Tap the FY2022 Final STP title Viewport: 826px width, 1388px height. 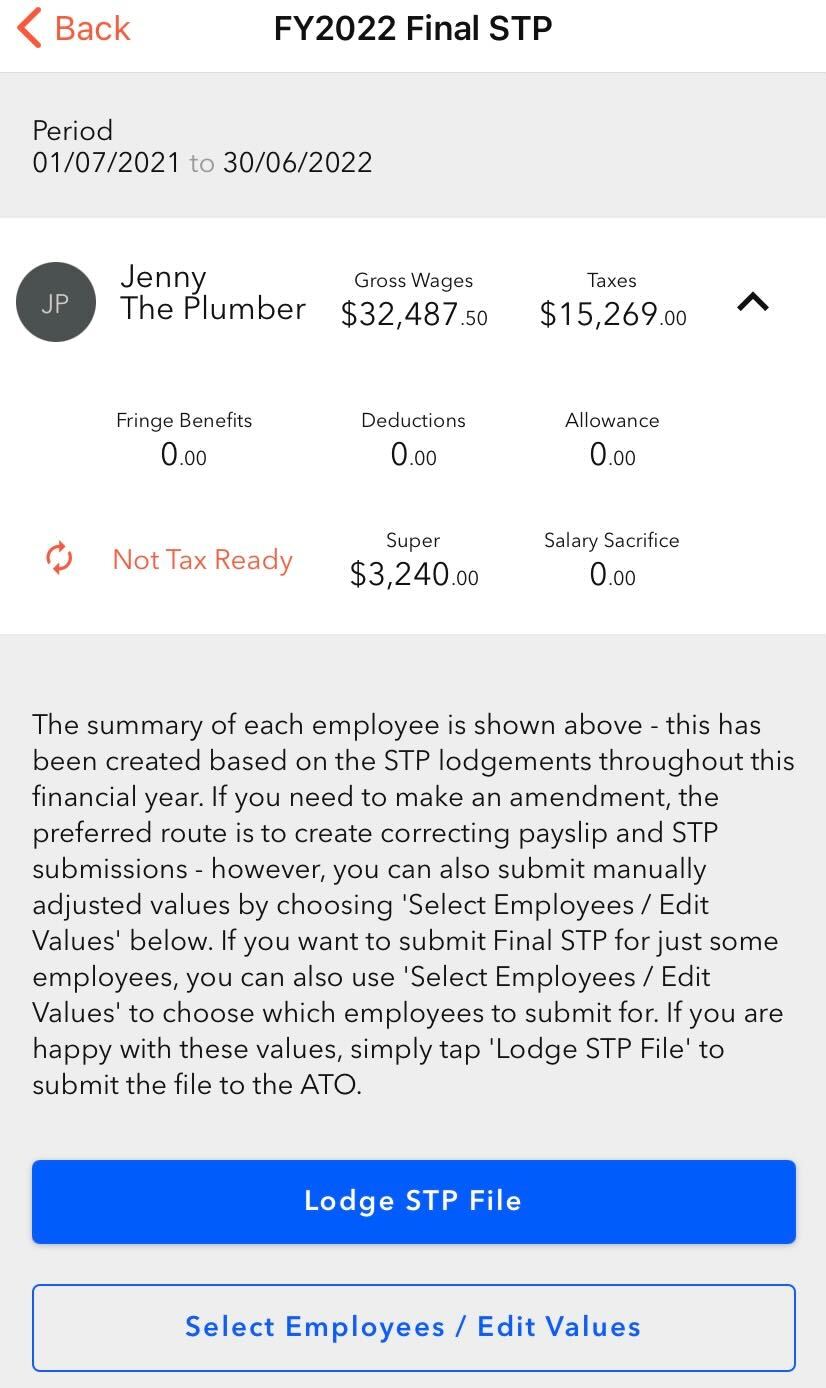pyautogui.click(x=413, y=28)
